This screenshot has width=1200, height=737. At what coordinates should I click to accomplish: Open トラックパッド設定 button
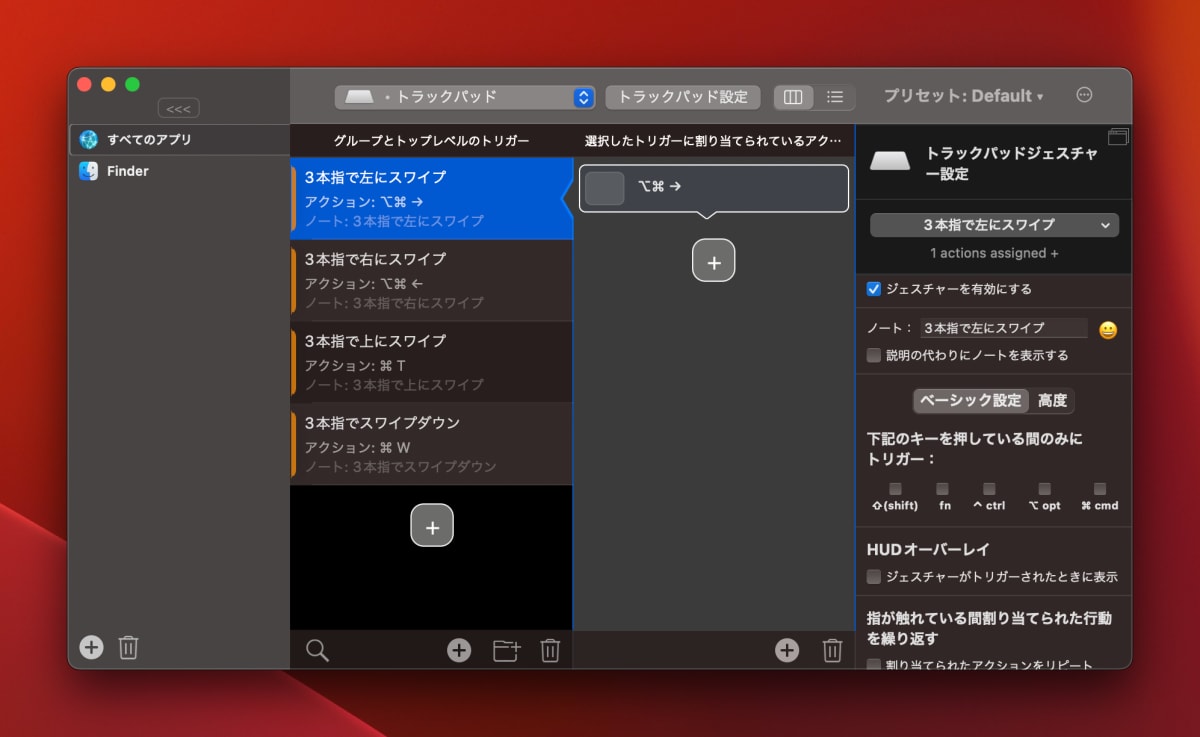click(683, 97)
